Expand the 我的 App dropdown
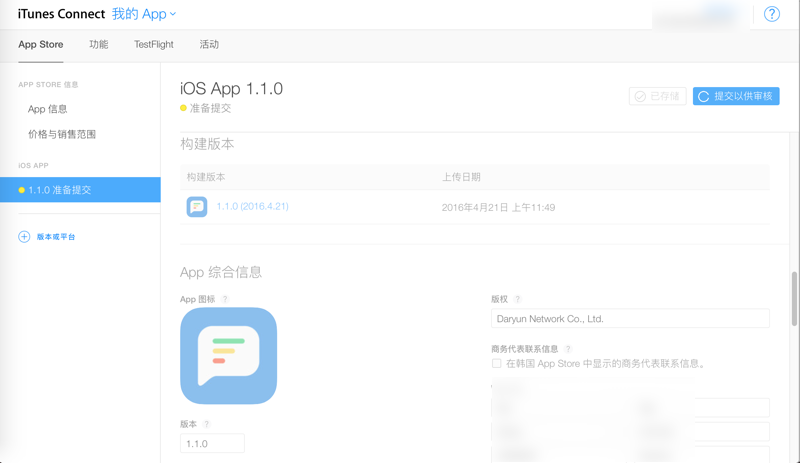 (144, 14)
